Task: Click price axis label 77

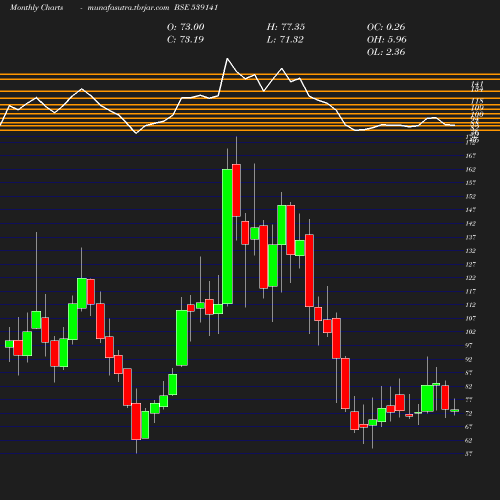Action: click(469, 399)
